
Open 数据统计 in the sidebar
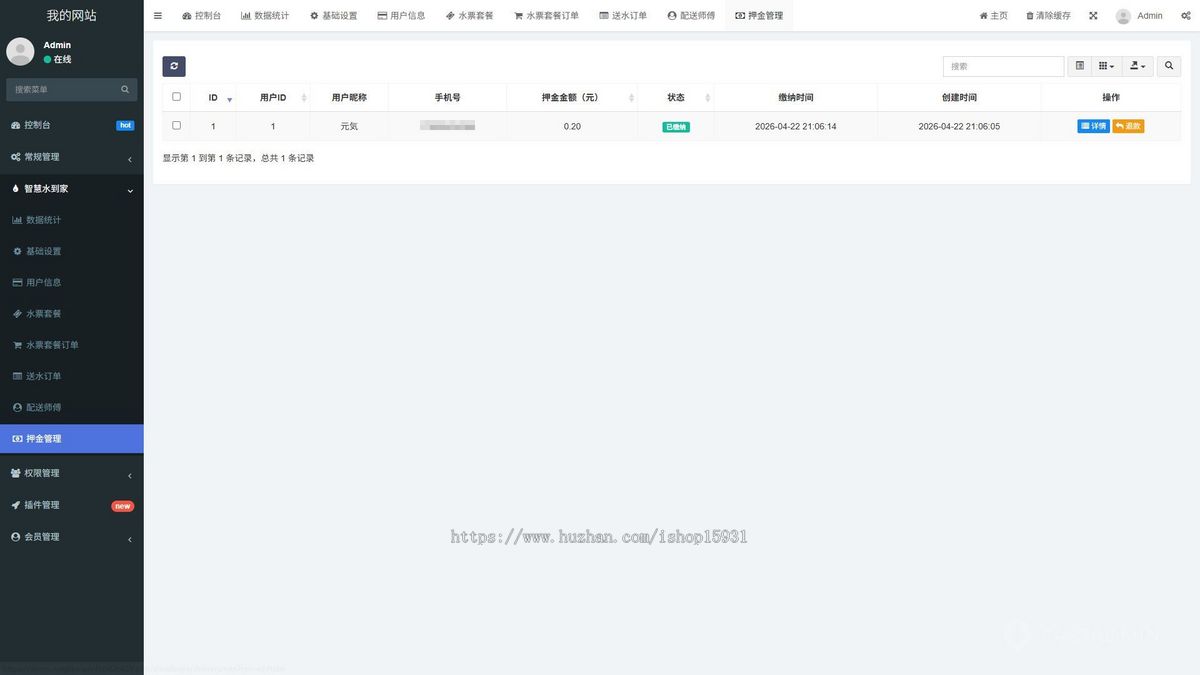pos(72,220)
